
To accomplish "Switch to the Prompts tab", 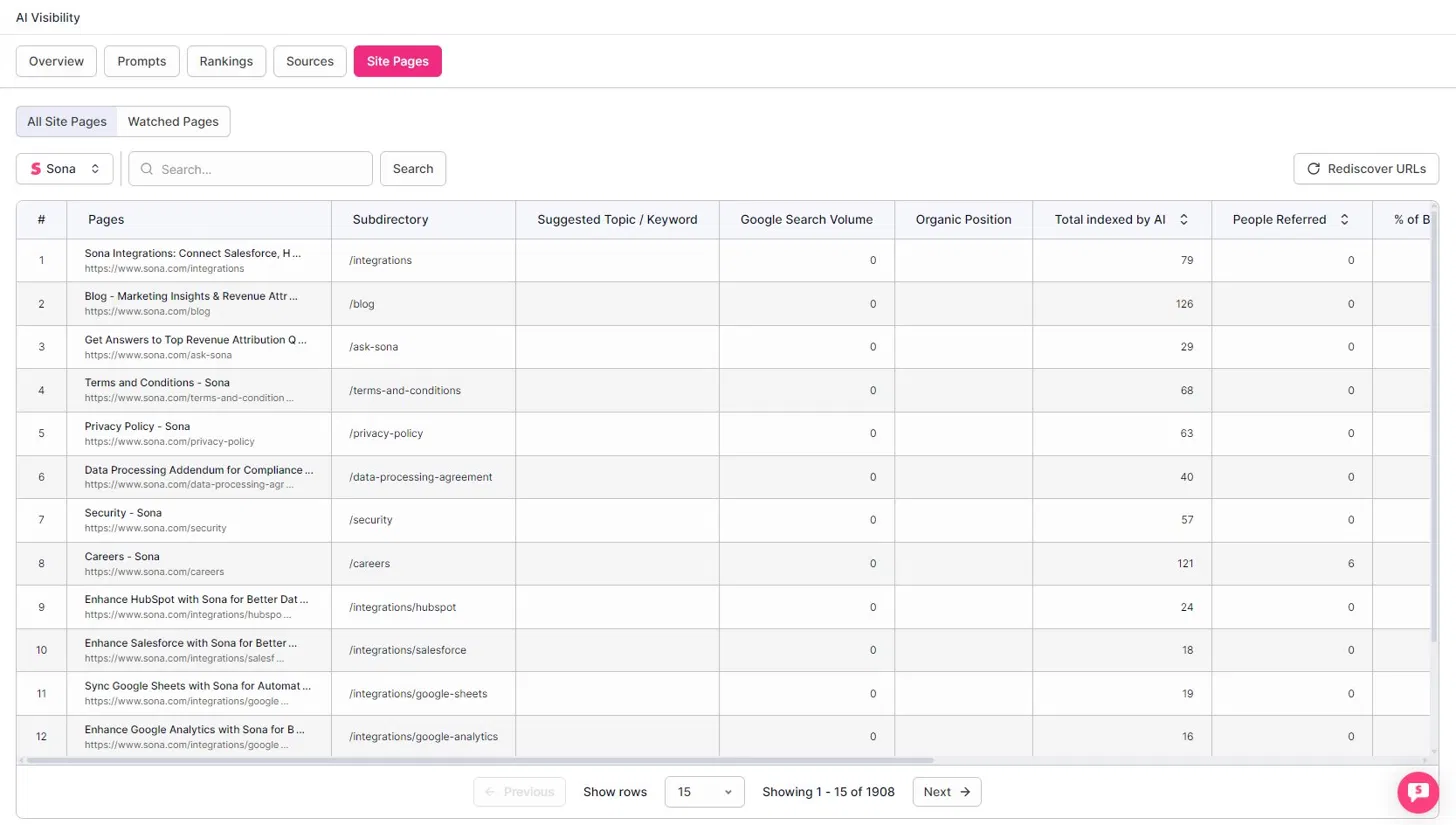I will 141,61.
